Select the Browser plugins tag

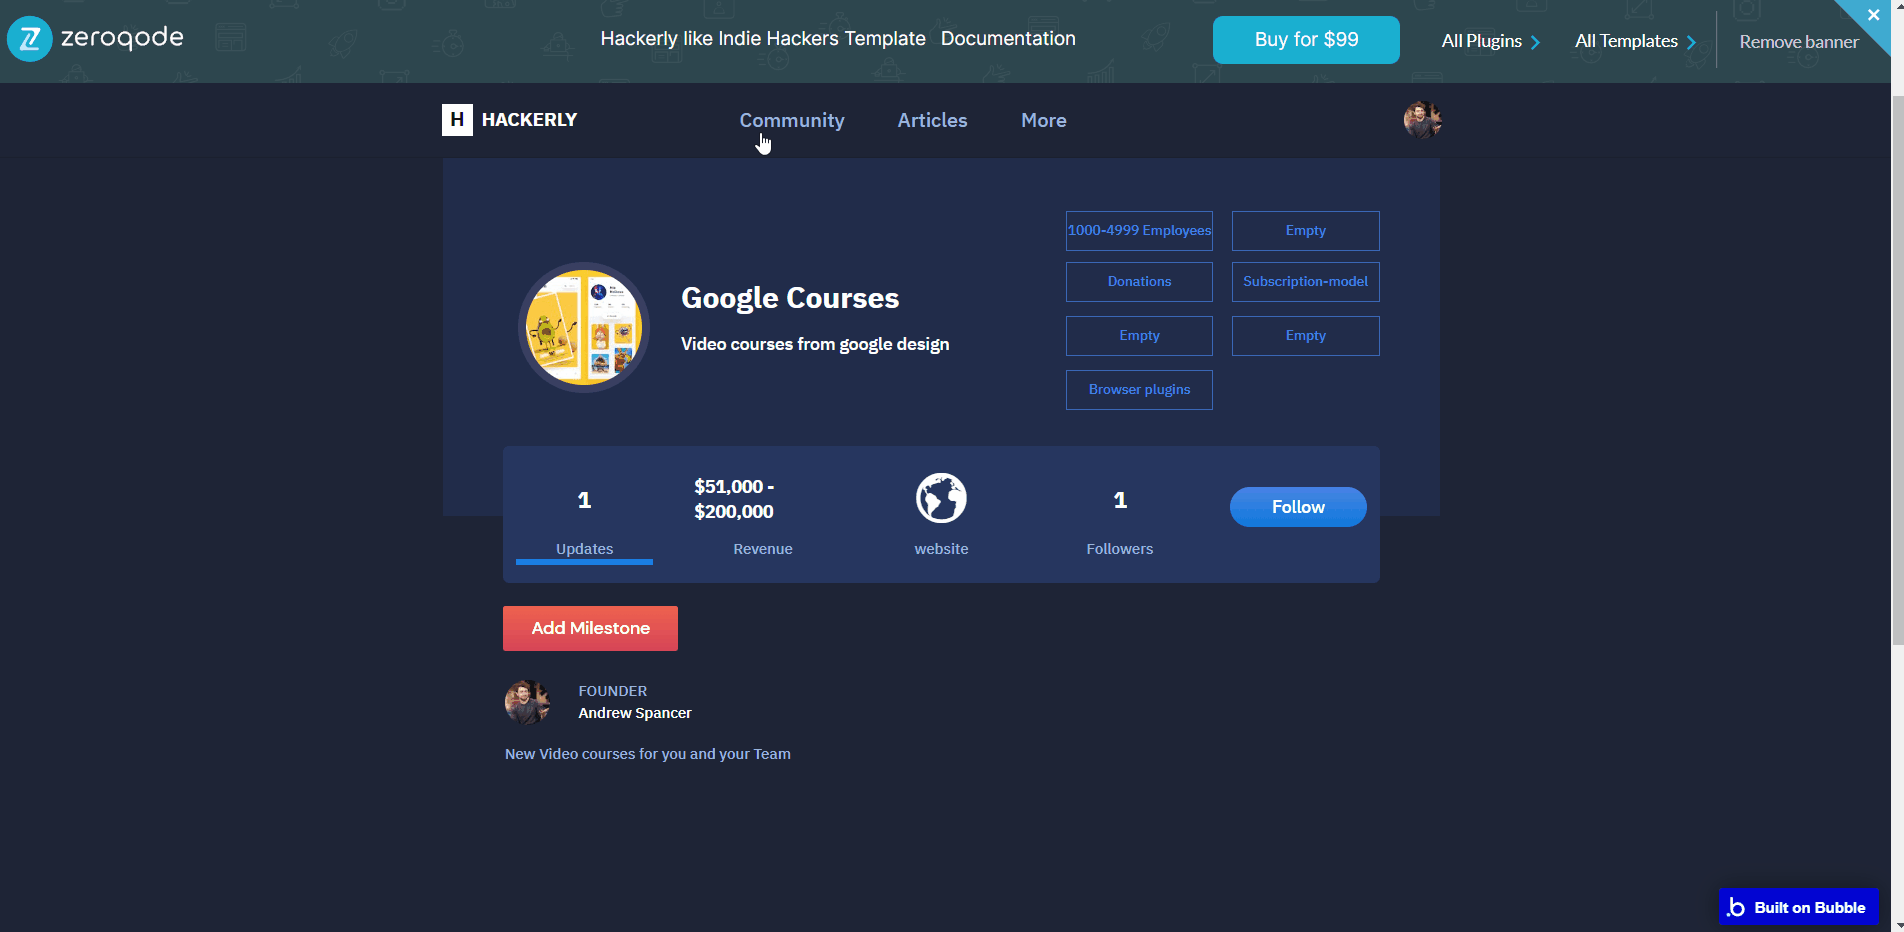1139,390
